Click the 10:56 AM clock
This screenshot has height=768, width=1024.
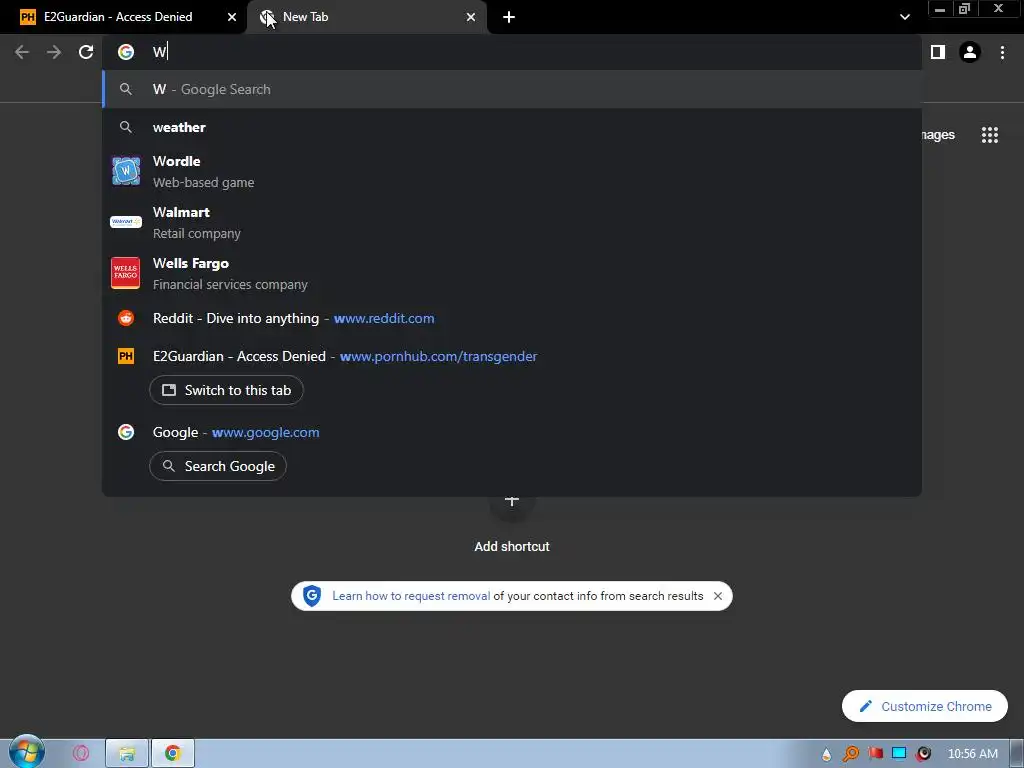[972, 754]
